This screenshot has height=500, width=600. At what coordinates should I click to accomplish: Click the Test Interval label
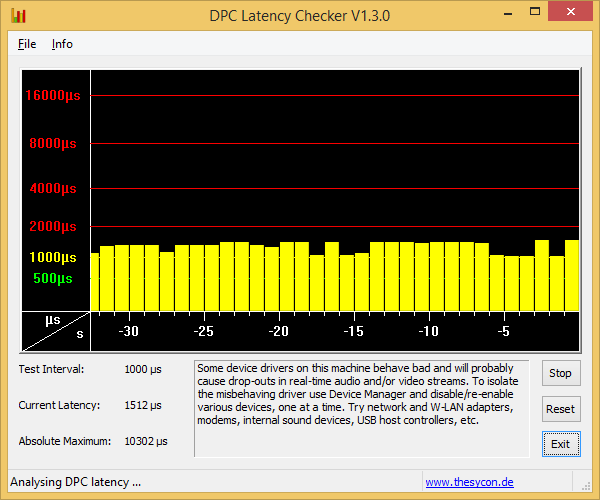(51, 370)
